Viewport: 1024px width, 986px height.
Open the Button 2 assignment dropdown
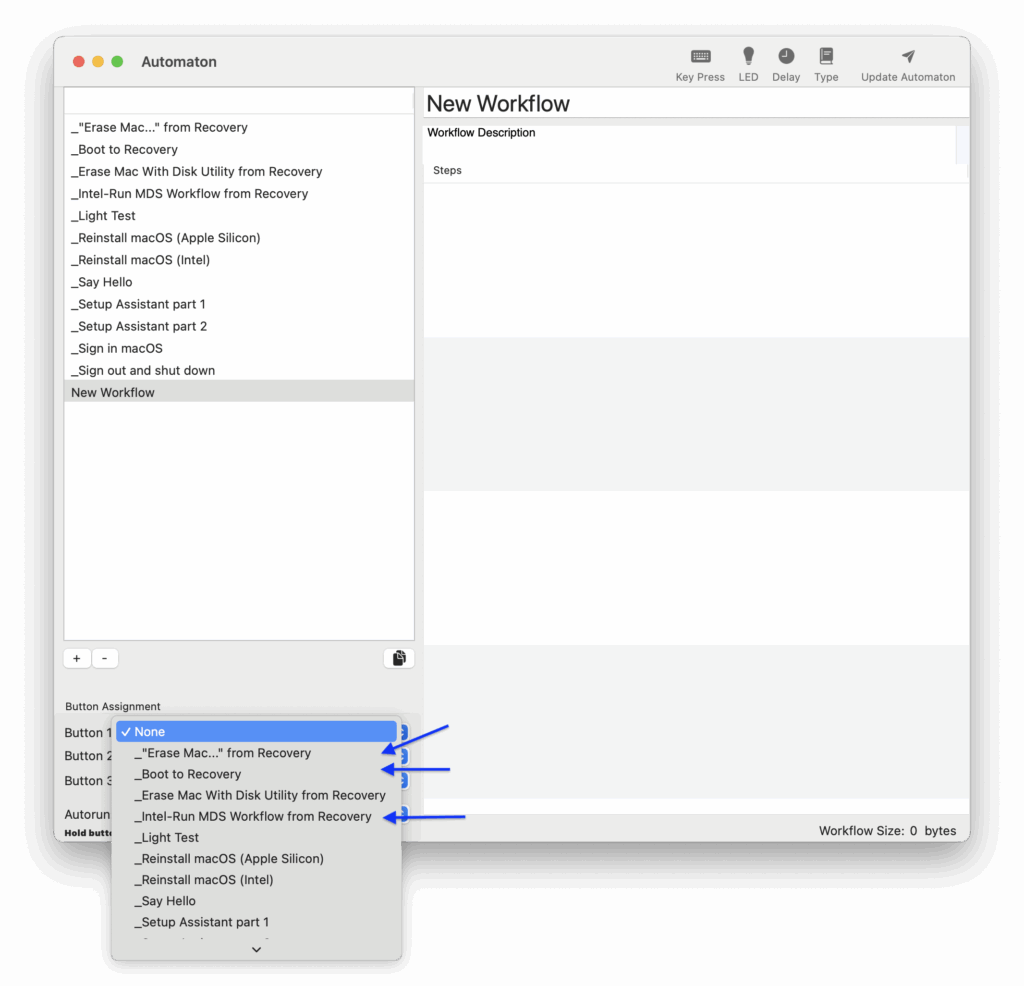pyautogui.click(x=404, y=756)
